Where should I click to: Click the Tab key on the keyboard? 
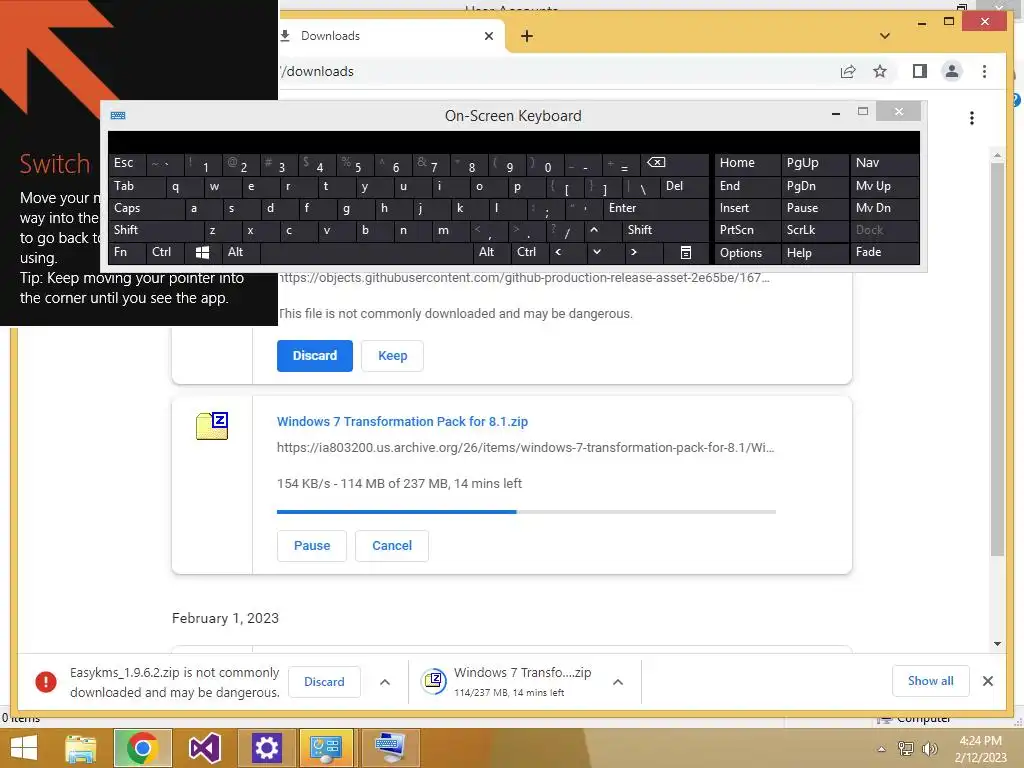[136, 186]
